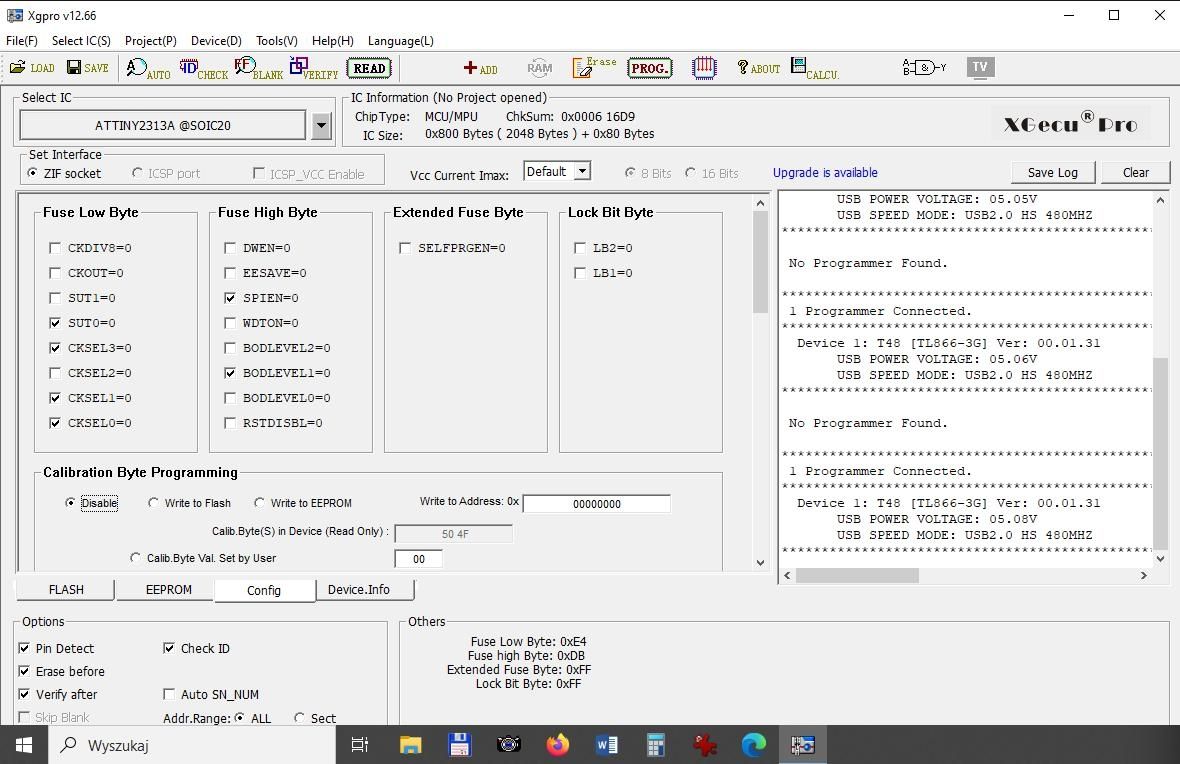Click the ATTINY2313A @SOIC20 IC button

coord(163,126)
